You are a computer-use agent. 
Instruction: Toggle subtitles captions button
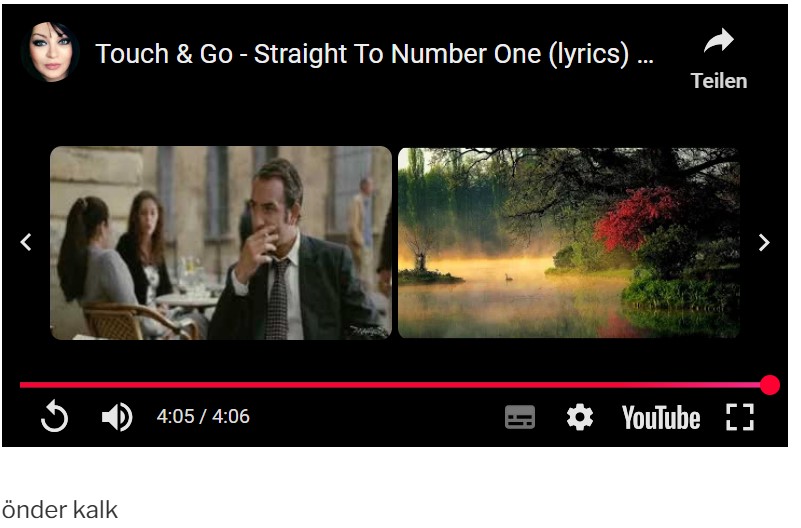520,417
